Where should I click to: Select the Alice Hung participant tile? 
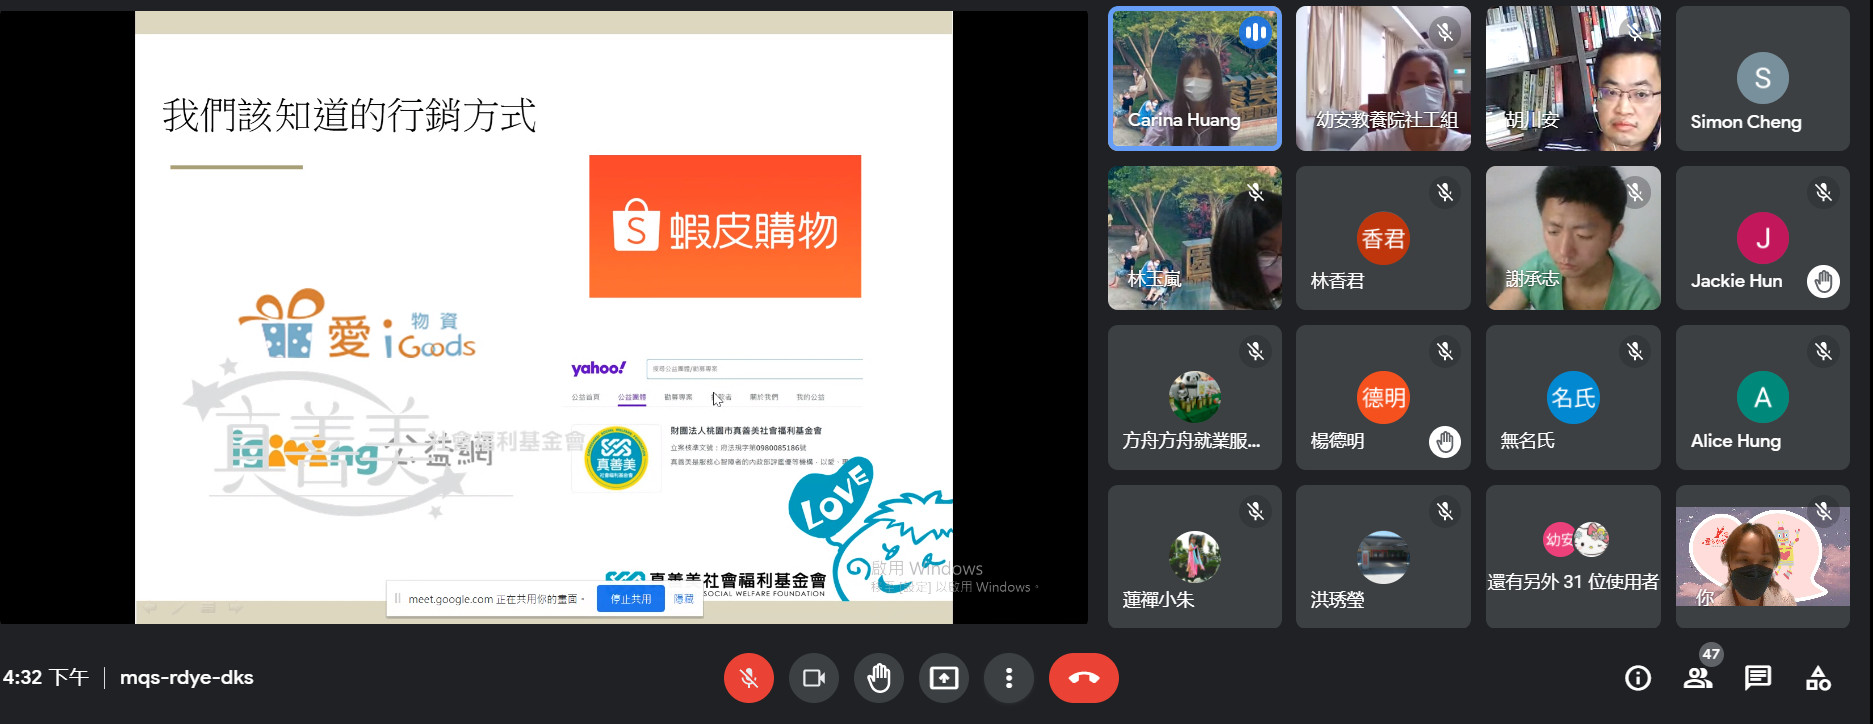click(1763, 397)
